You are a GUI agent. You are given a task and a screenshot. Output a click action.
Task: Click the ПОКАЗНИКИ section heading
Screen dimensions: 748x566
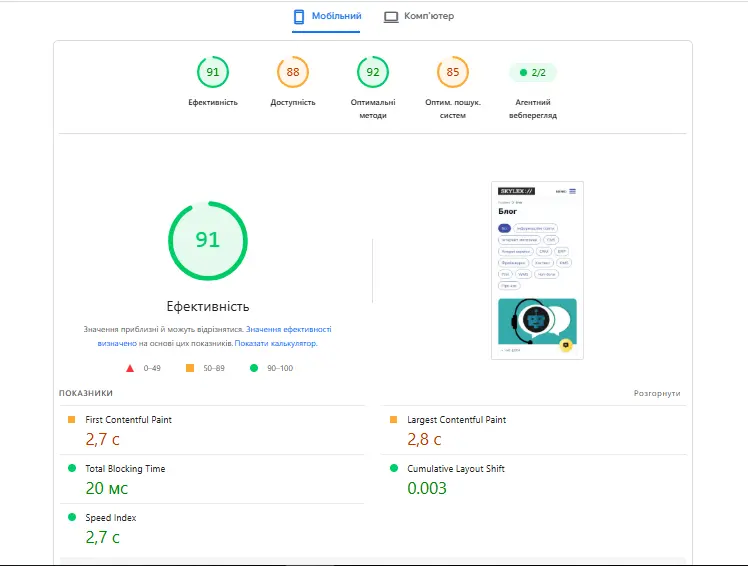[x=86, y=393]
